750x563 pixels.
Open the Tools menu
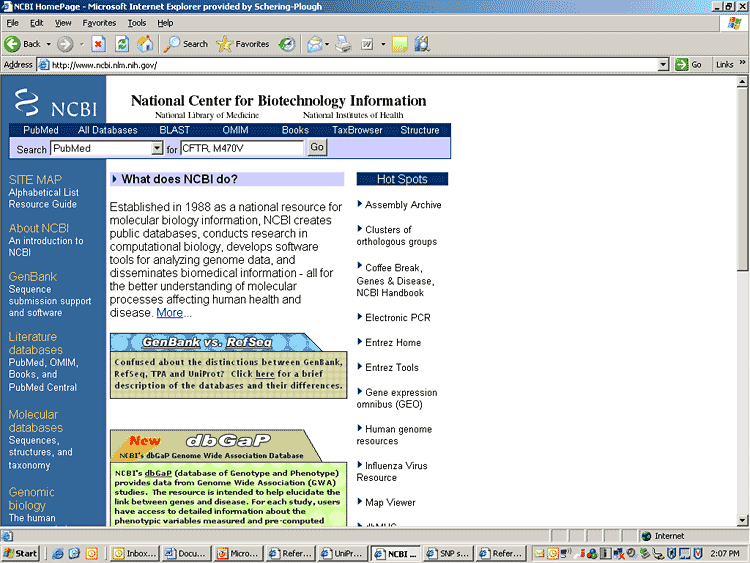137,23
